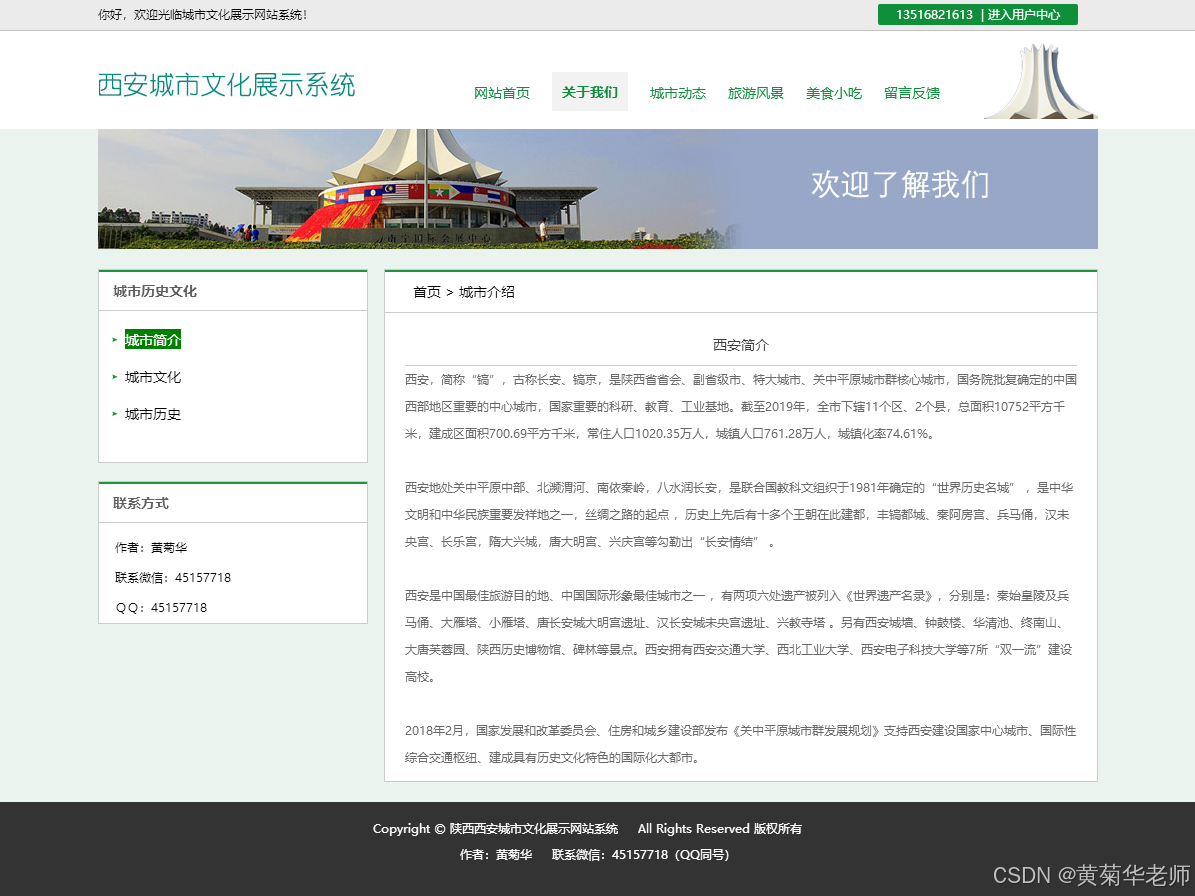This screenshot has height=896, width=1195.
Task: Select the 关于我们 navigation tab
Action: [x=589, y=92]
